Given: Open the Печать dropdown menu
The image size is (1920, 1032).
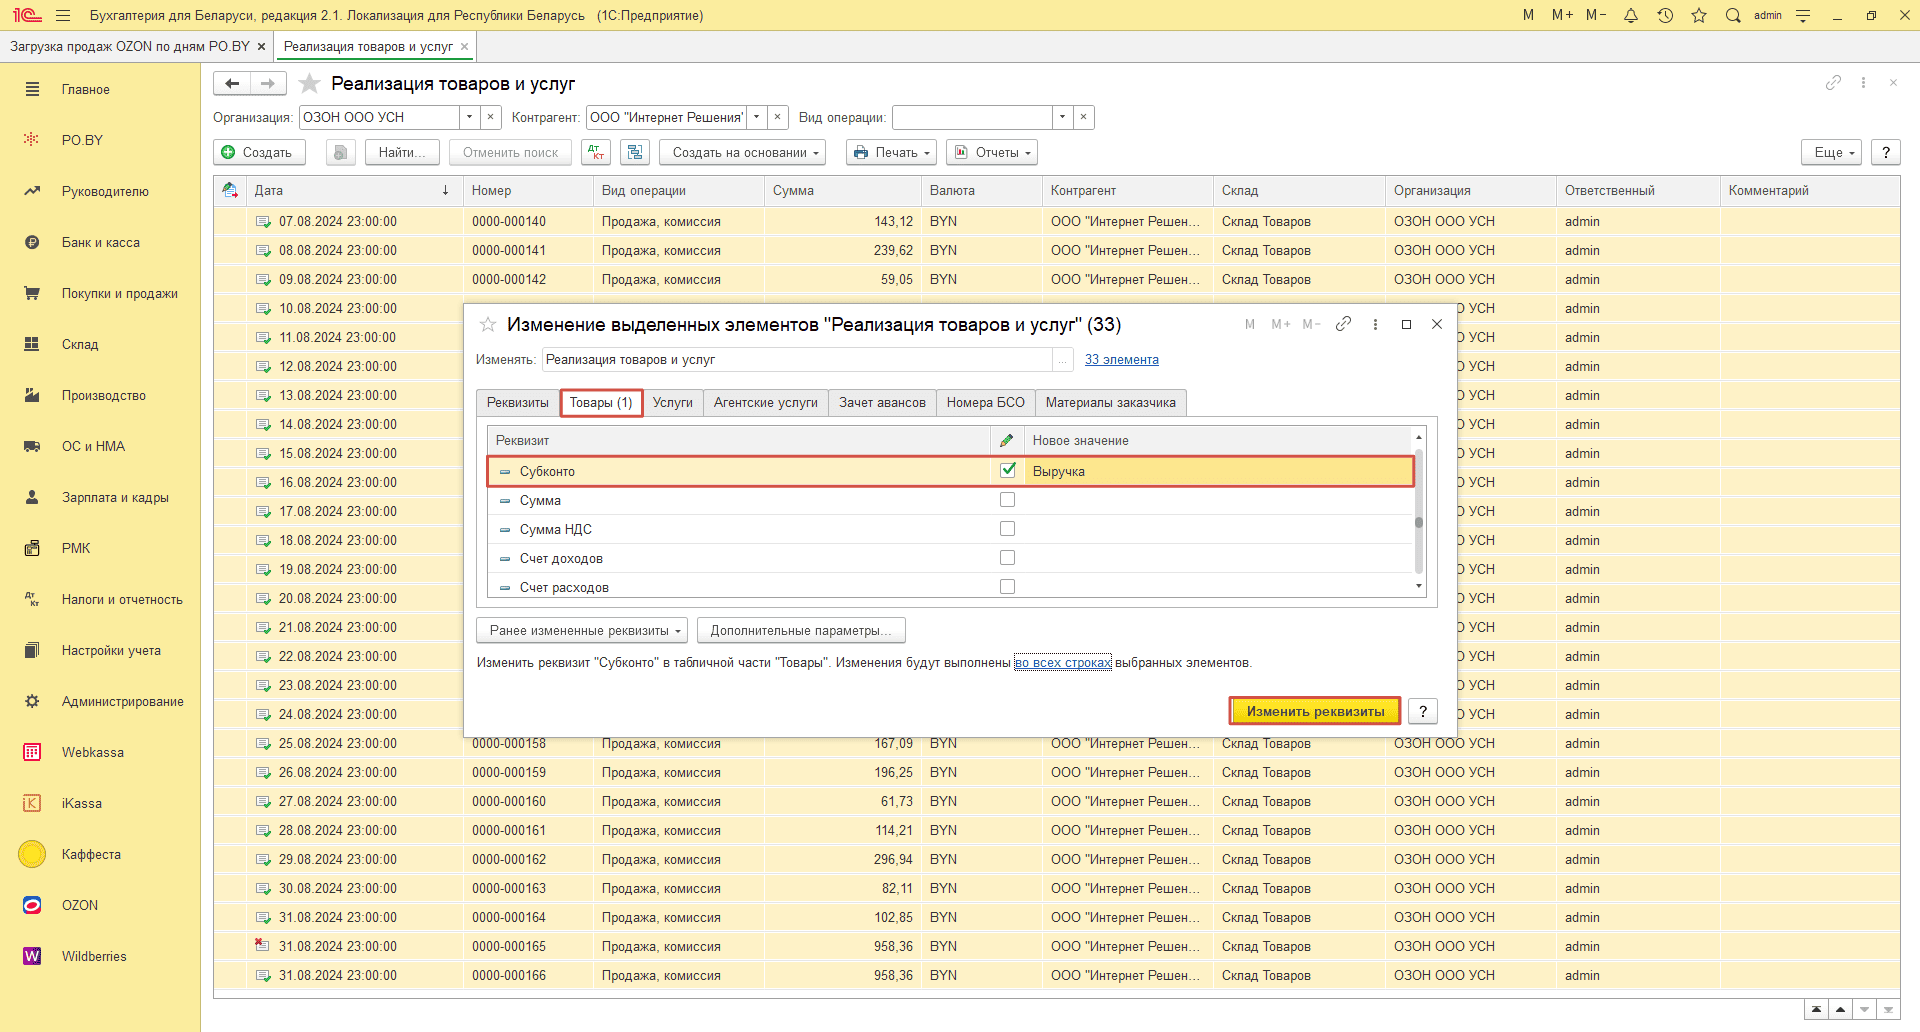Looking at the screenshot, I should (891, 152).
